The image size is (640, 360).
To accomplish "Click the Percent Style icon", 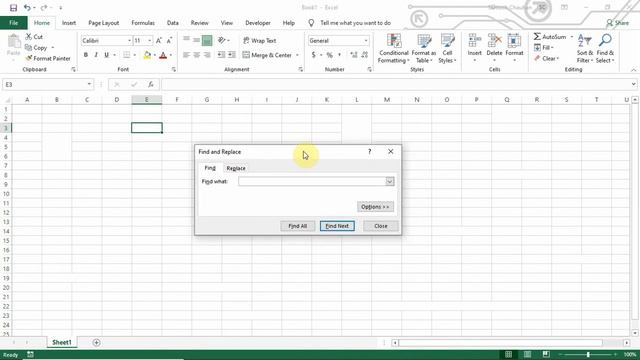I will (x=330, y=55).
